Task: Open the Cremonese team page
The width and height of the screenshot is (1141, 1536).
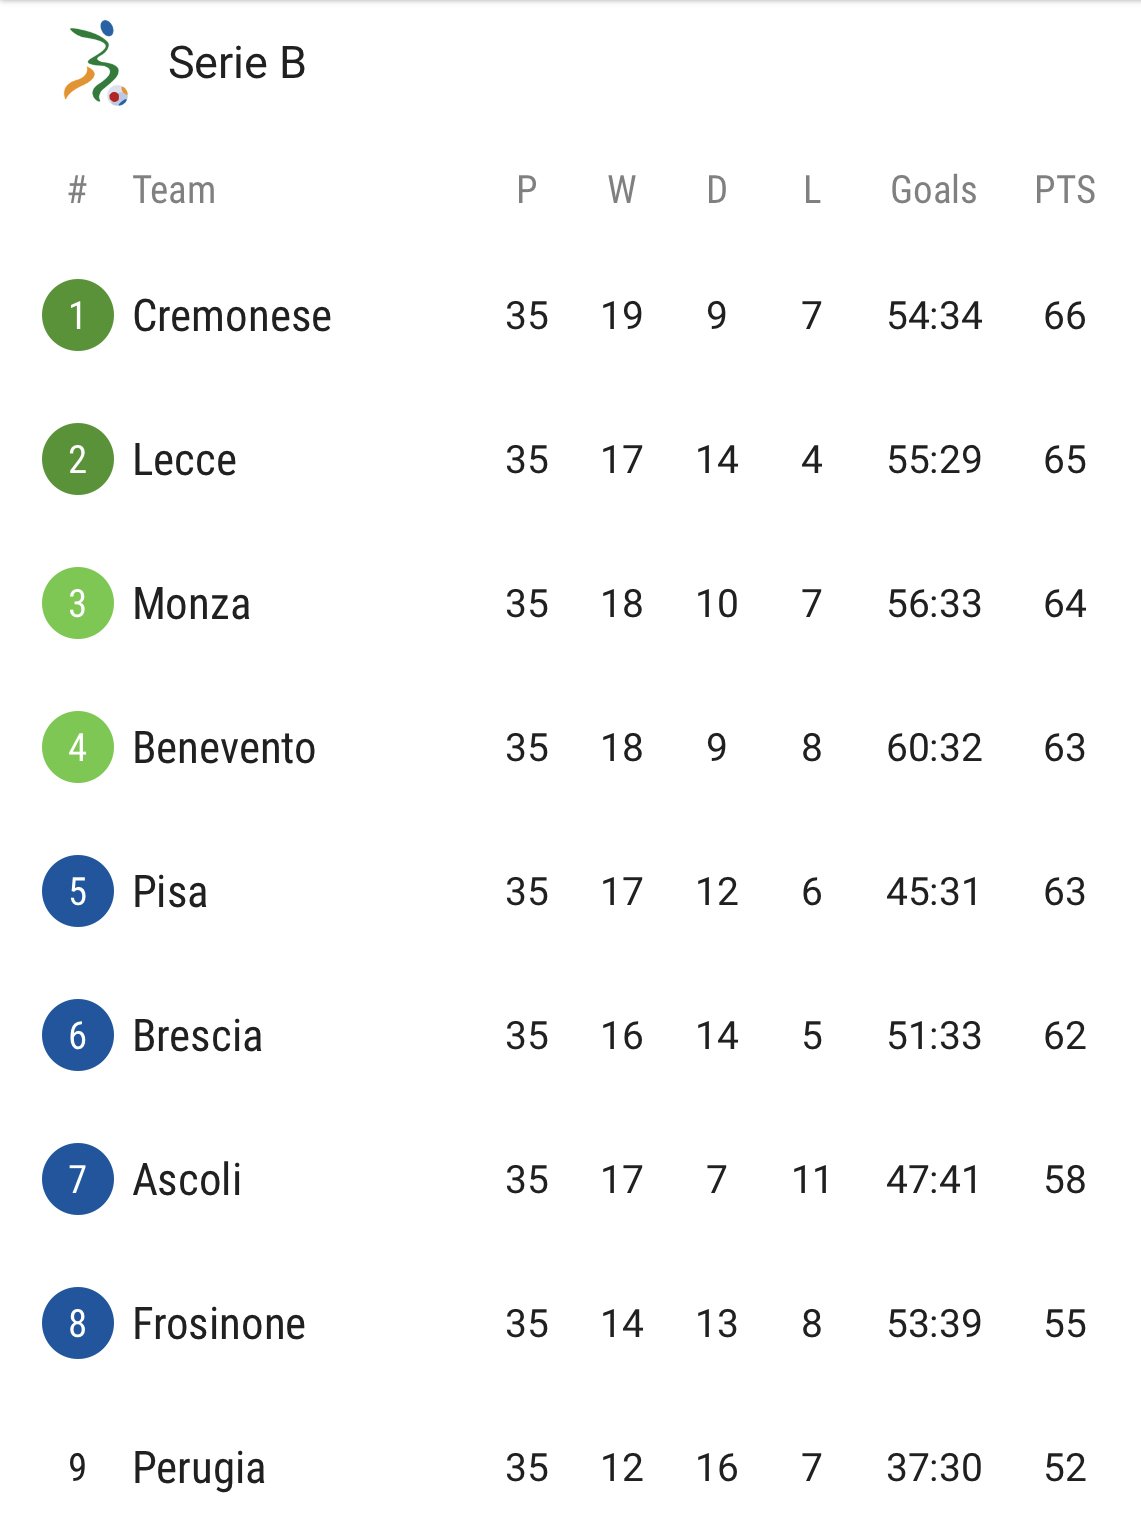Action: pyautogui.click(x=232, y=316)
